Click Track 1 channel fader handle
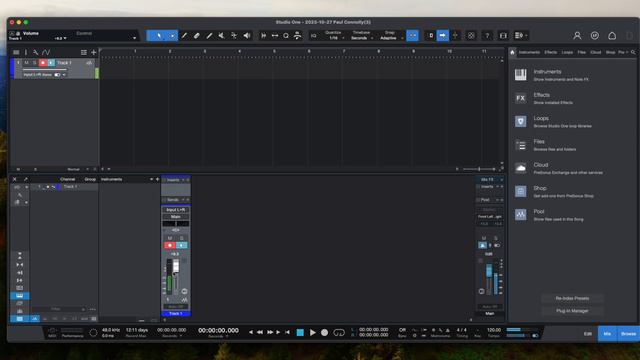Image resolution: width=640 pixels, height=360 pixels. (176, 266)
